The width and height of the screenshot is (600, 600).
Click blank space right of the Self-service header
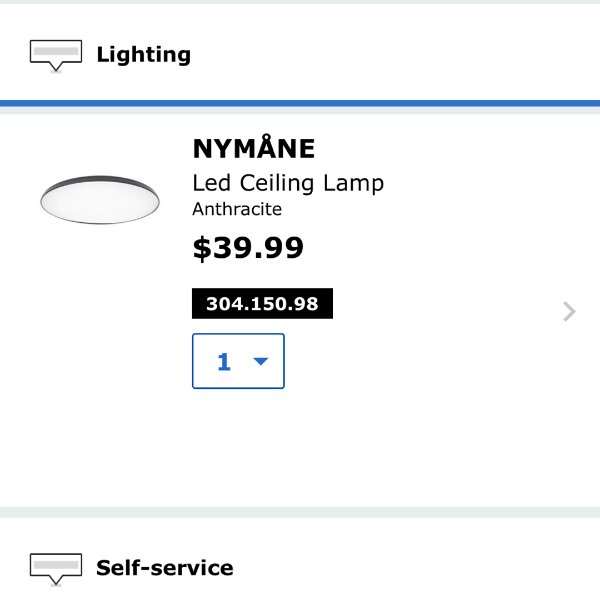417,568
